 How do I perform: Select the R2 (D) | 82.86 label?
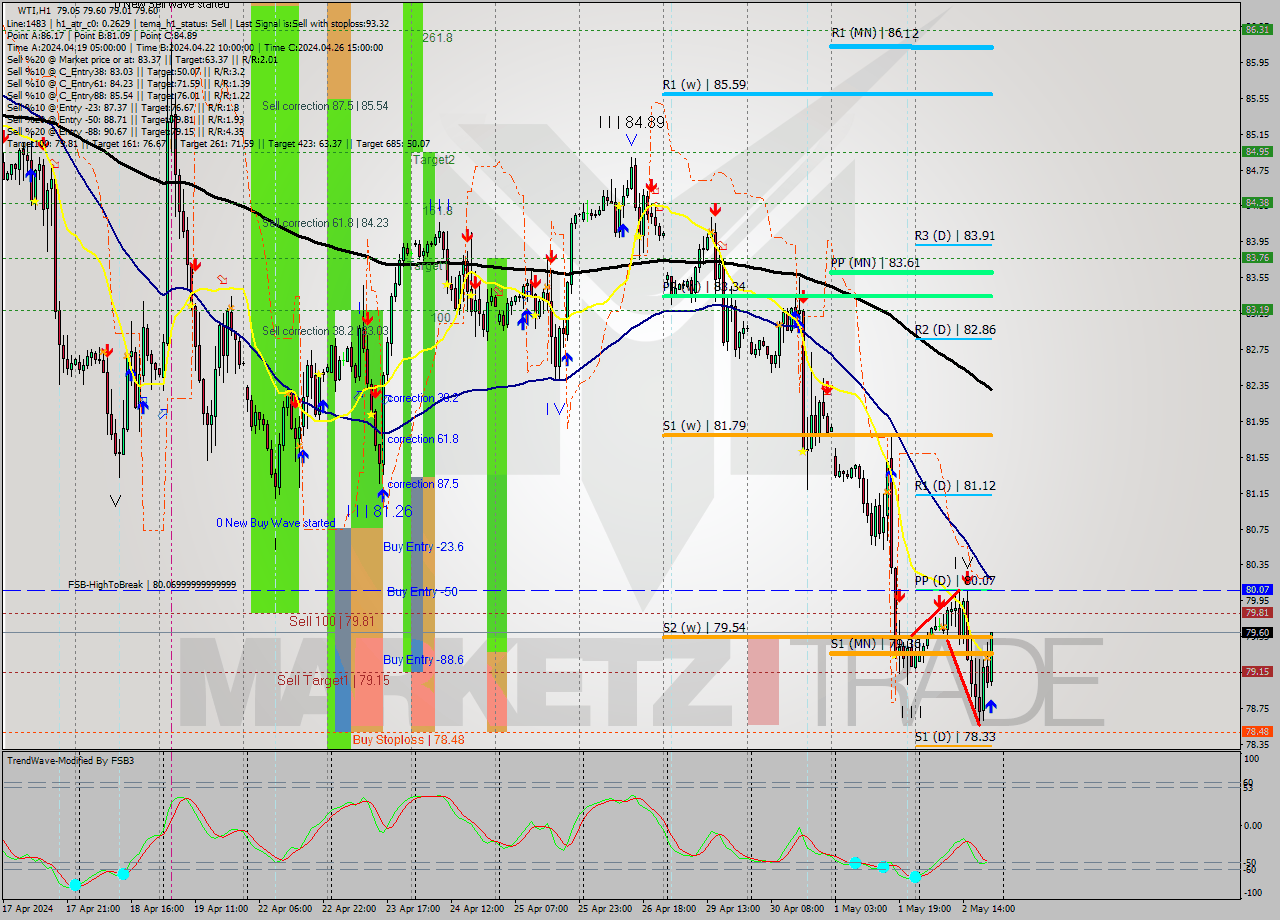[955, 329]
